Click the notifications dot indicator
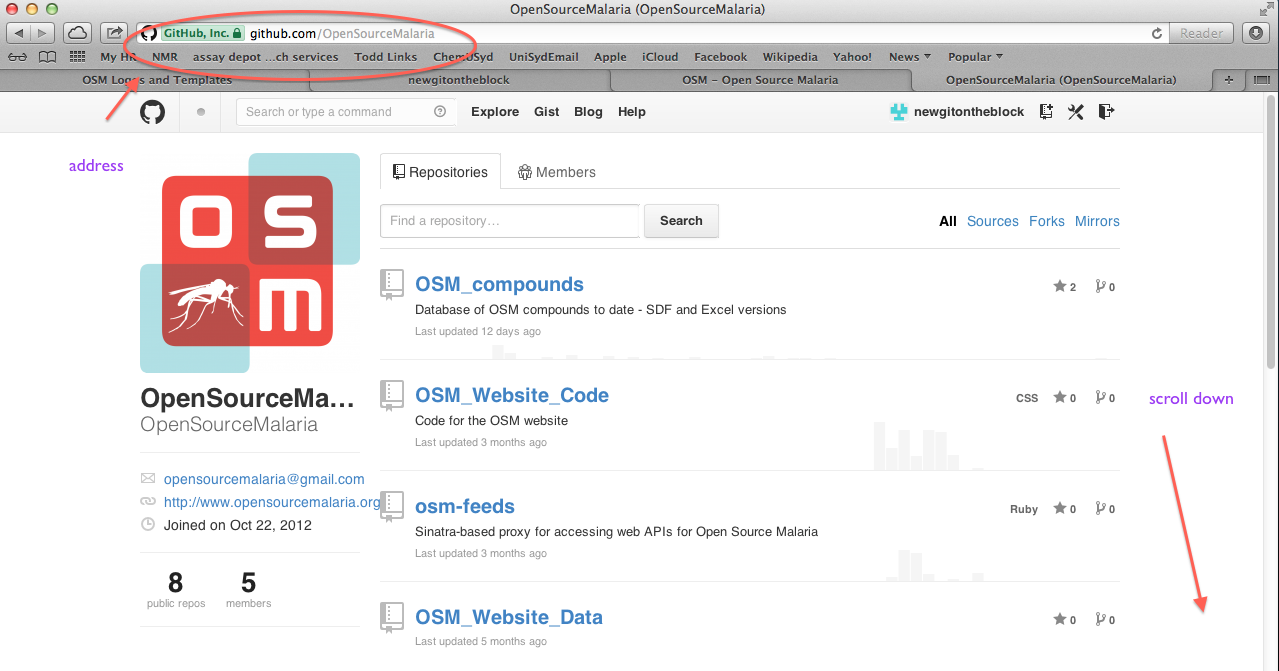This screenshot has height=671, width=1279. (201, 112)
